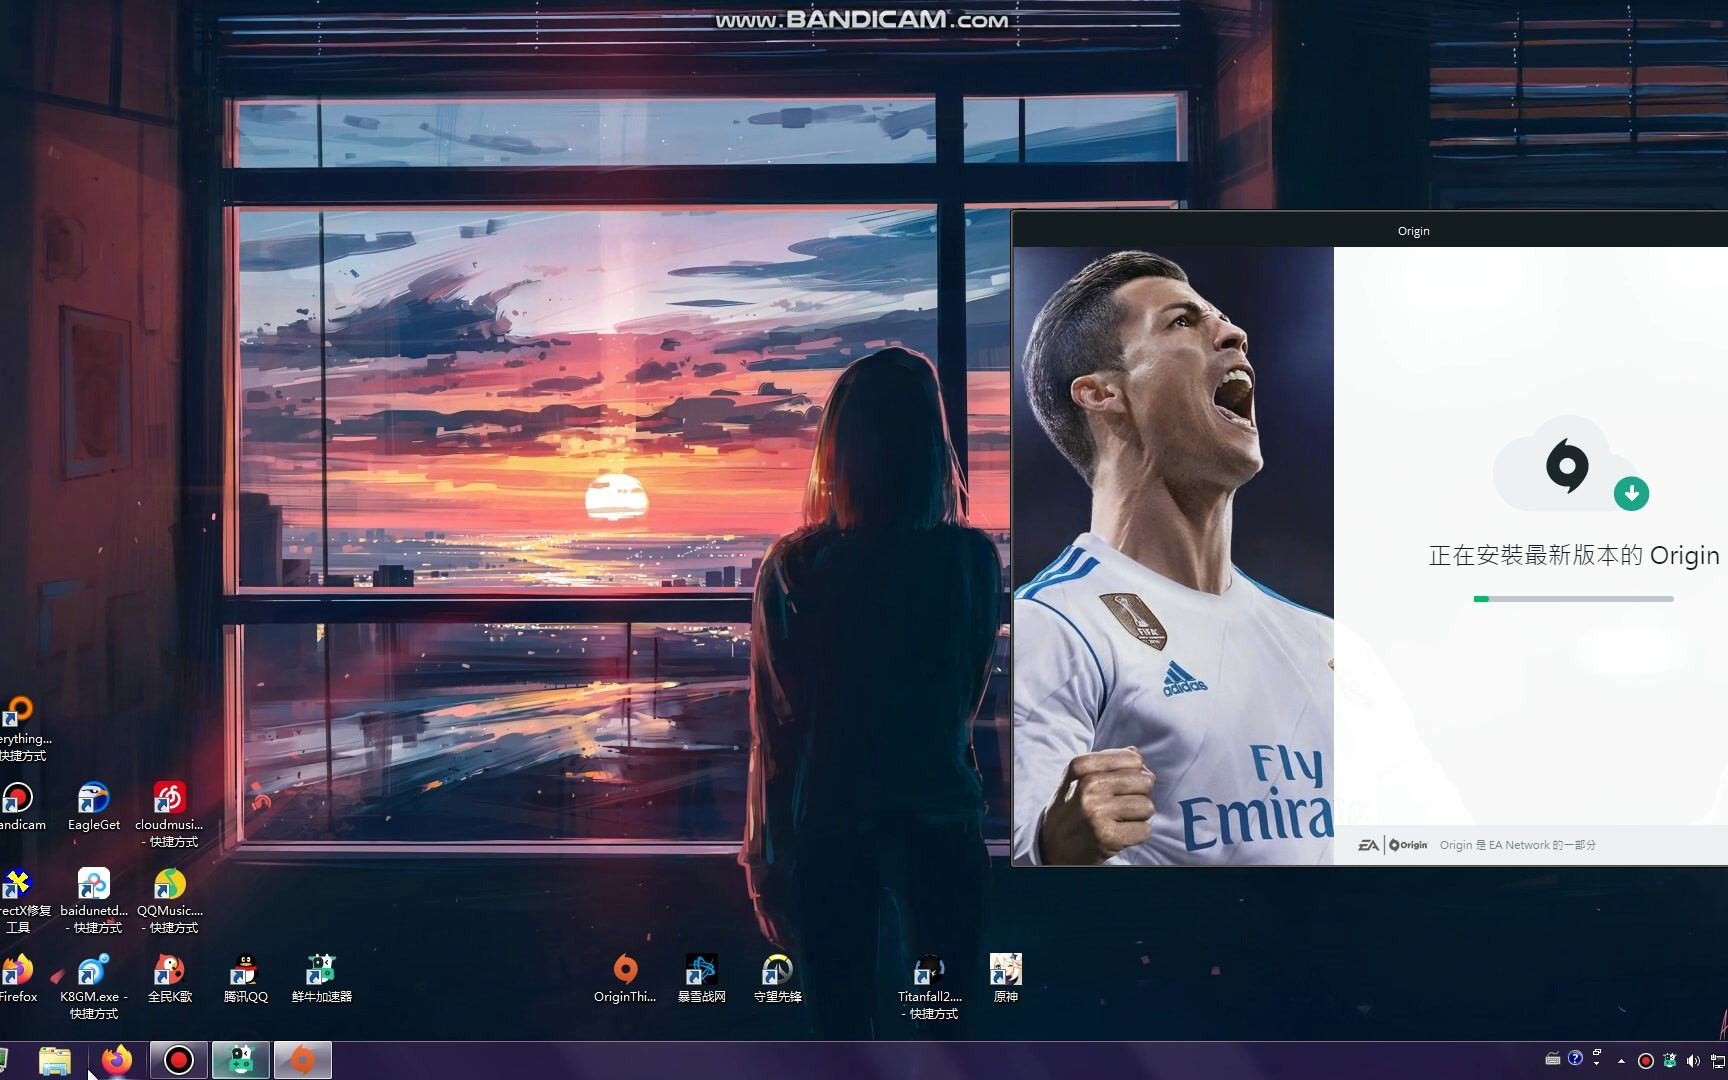
Task: Open the EagleGet desktop icon
Action: click(x=94, y=806)
